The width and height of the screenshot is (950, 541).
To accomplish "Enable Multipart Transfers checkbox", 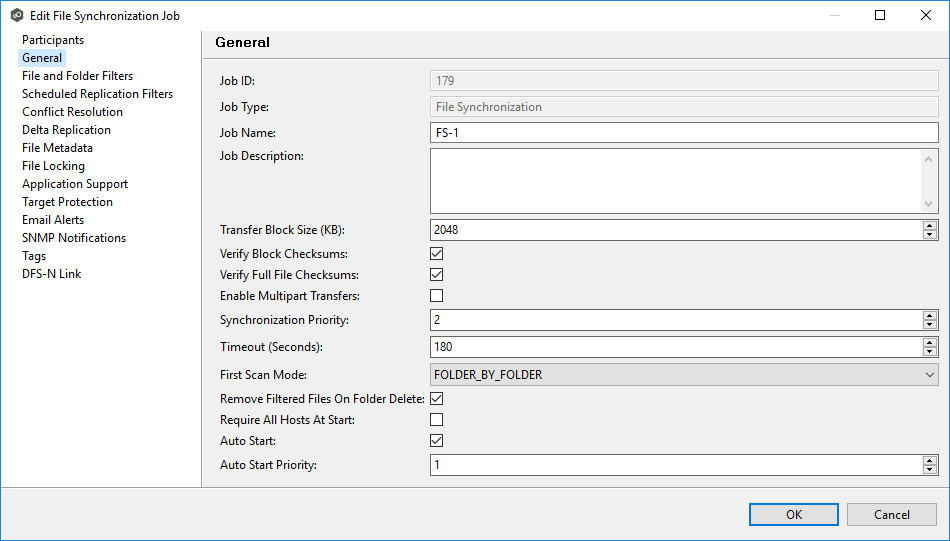I will point(436,296).
